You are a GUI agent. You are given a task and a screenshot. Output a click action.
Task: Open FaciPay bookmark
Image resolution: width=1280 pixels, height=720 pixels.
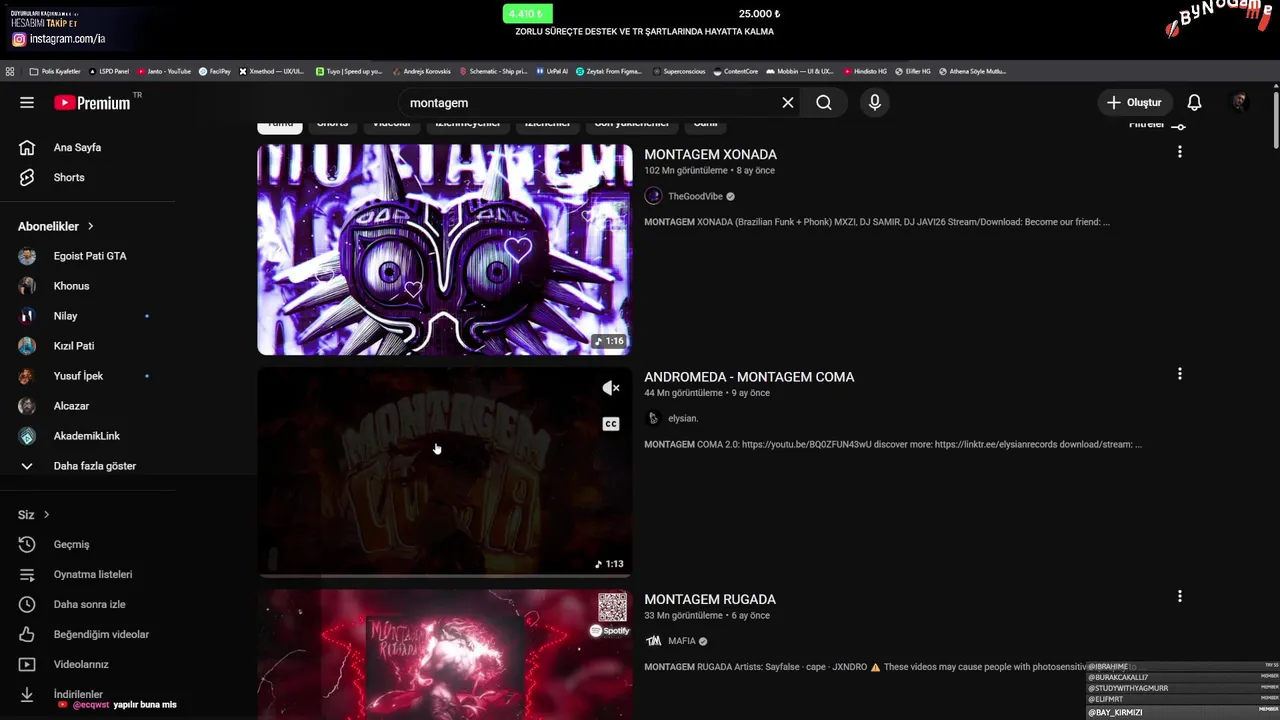point(215,71)
